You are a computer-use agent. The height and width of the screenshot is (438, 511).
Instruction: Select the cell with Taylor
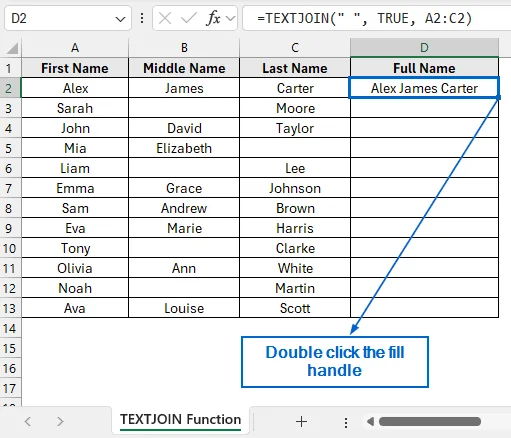point(295,128)
